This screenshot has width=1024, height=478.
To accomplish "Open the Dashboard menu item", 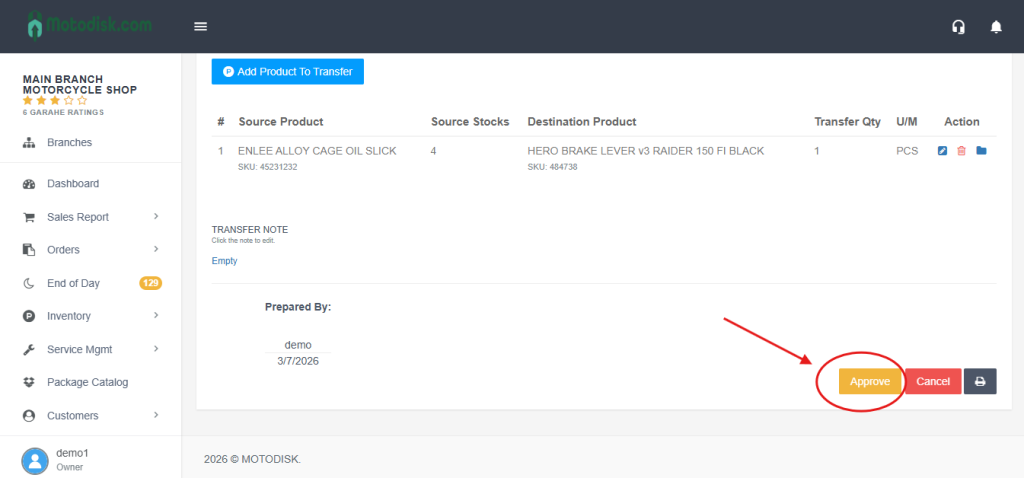I will pos(72,184).
